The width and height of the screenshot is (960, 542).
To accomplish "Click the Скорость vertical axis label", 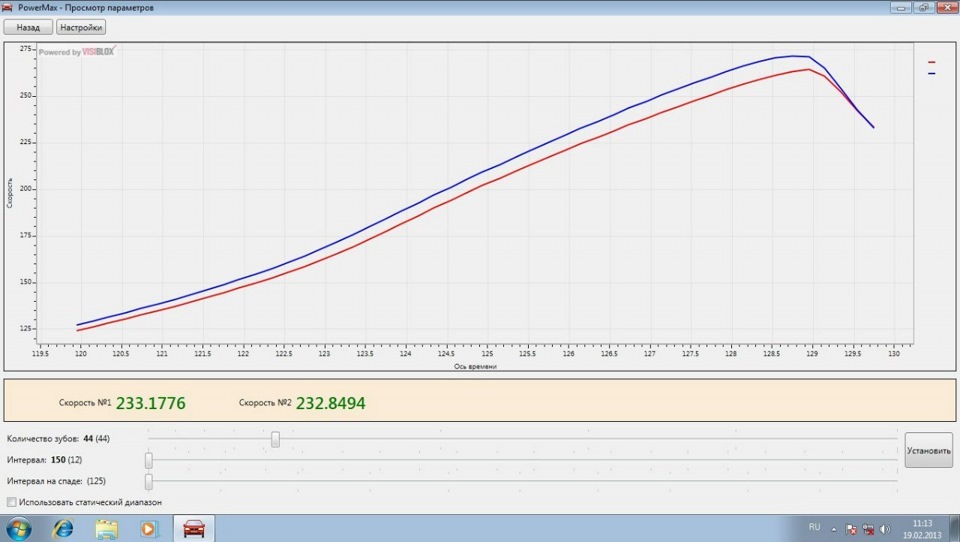I will [x=10, y=193].
